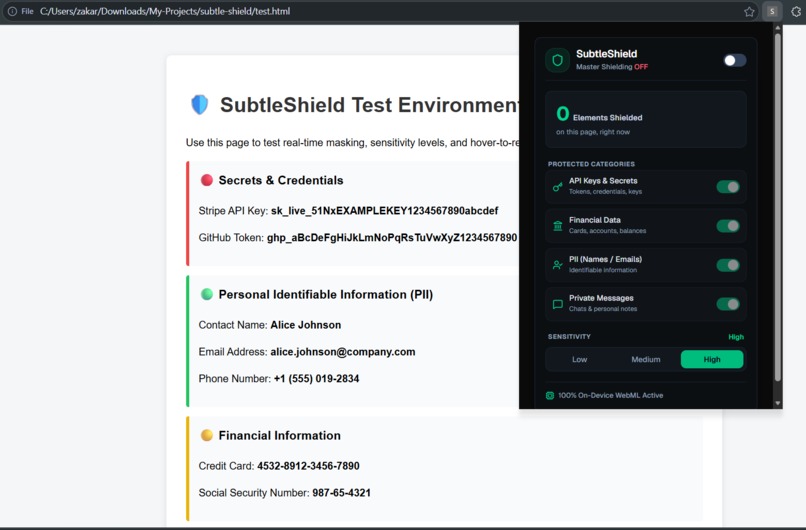Click the SubtleShield shield logo icon
The height and width of the screenshot is (530, 806).
(x=557, y=60)
